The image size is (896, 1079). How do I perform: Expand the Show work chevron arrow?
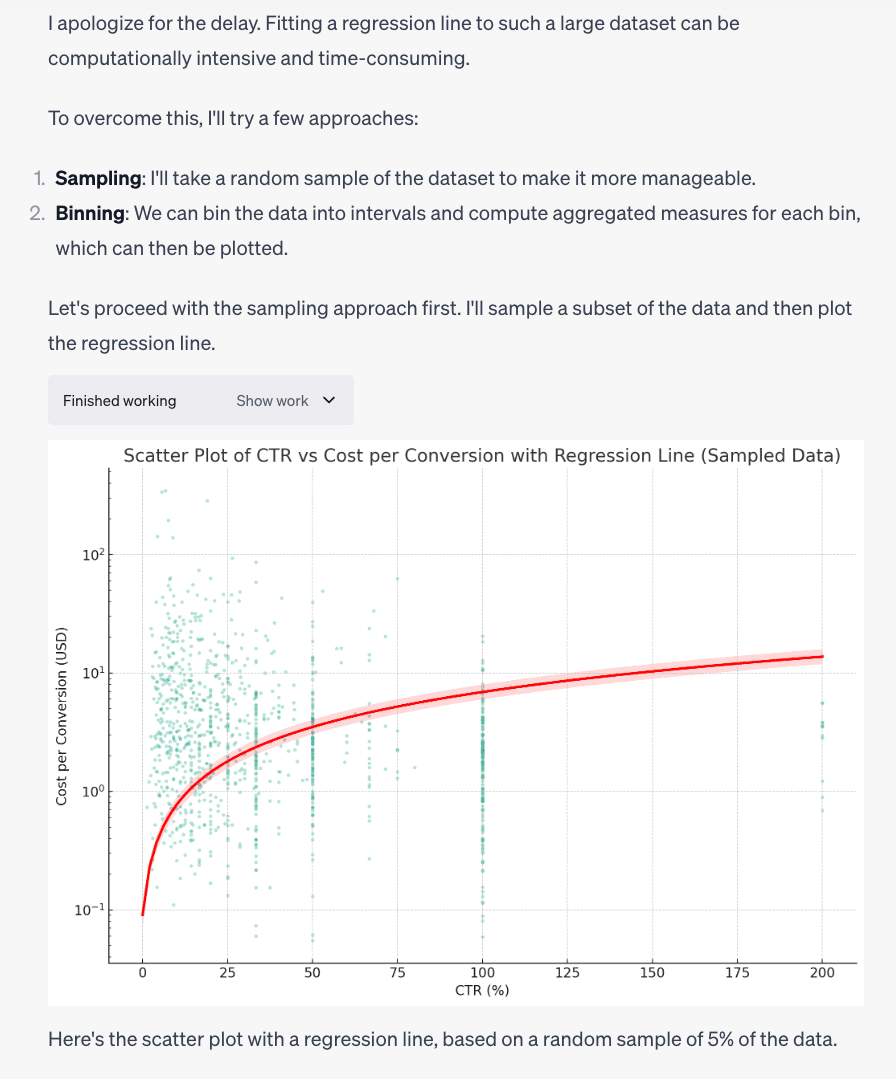[330, 401]
